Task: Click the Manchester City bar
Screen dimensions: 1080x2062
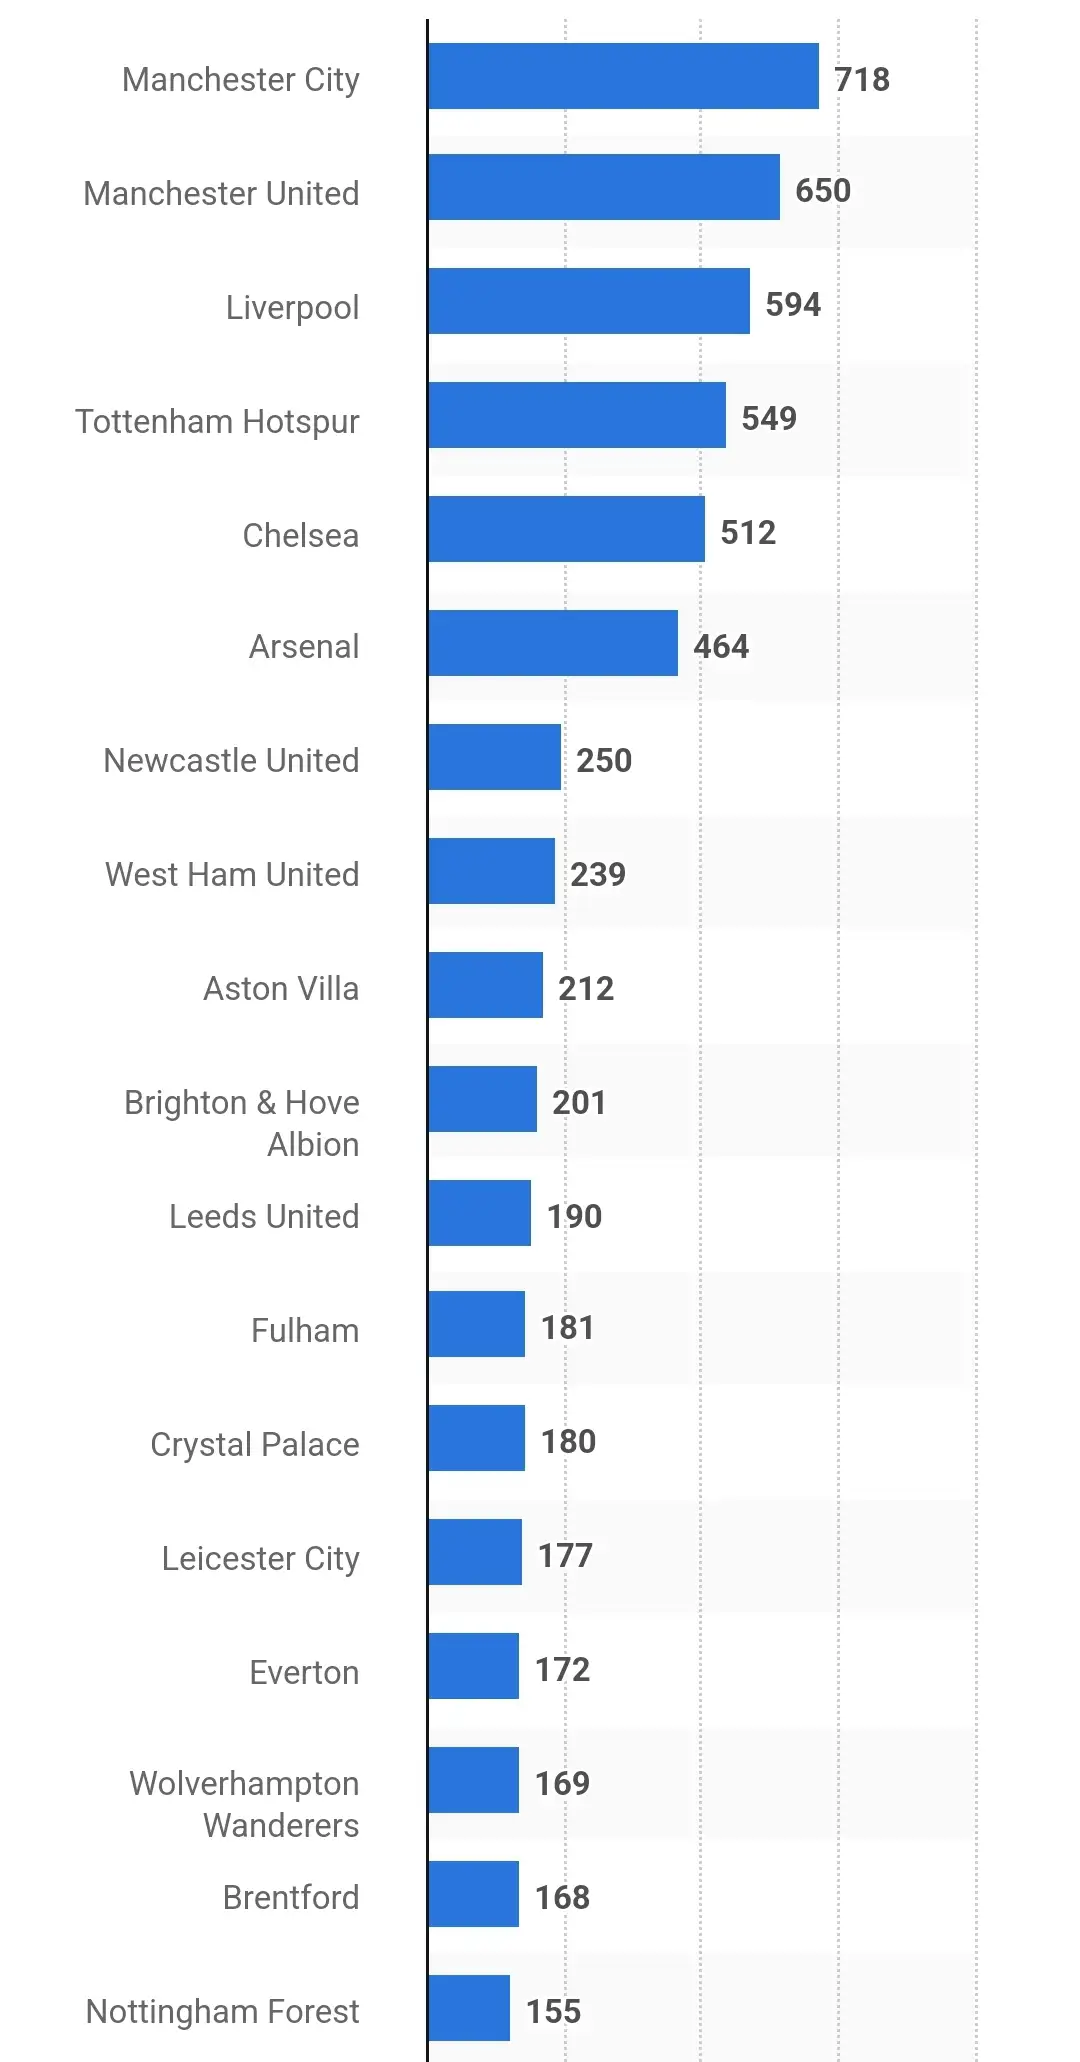Action: [623, 76]
